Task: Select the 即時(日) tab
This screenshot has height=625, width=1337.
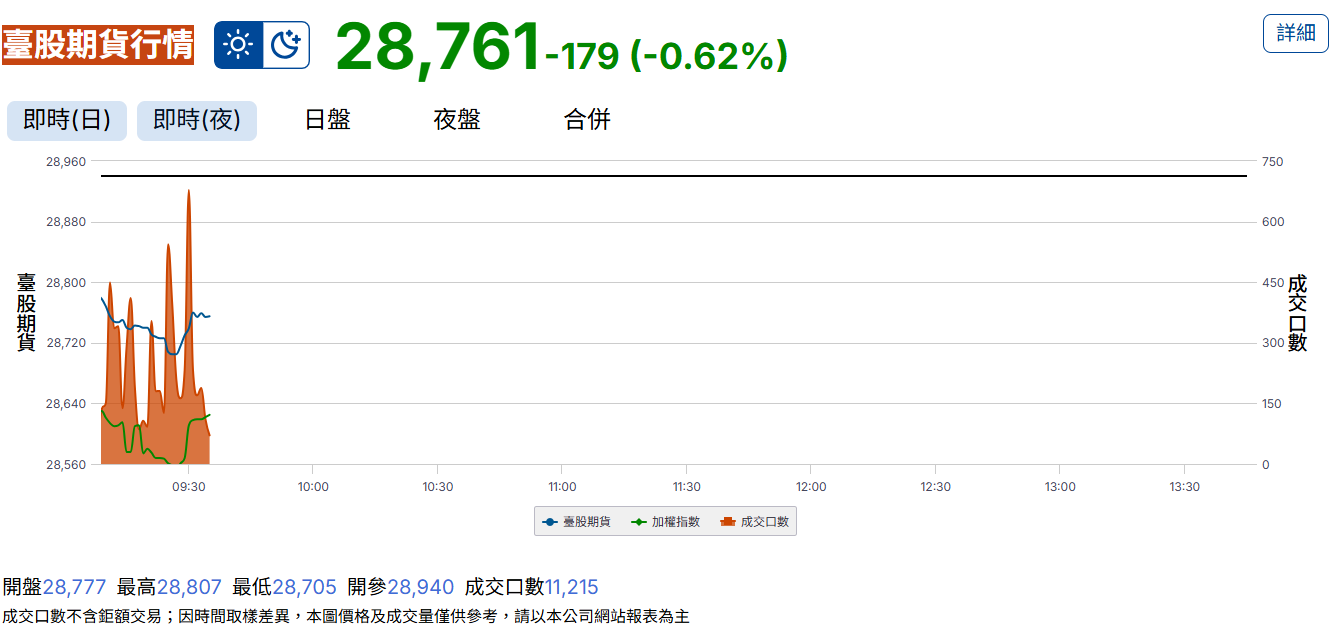Action: click(x=67, y=121)
